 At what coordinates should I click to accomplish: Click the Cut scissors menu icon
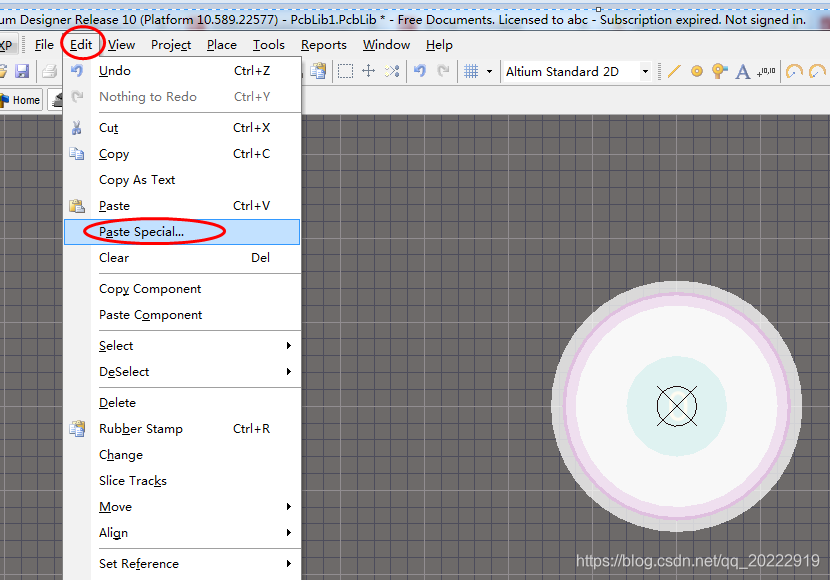click(77, 128)
